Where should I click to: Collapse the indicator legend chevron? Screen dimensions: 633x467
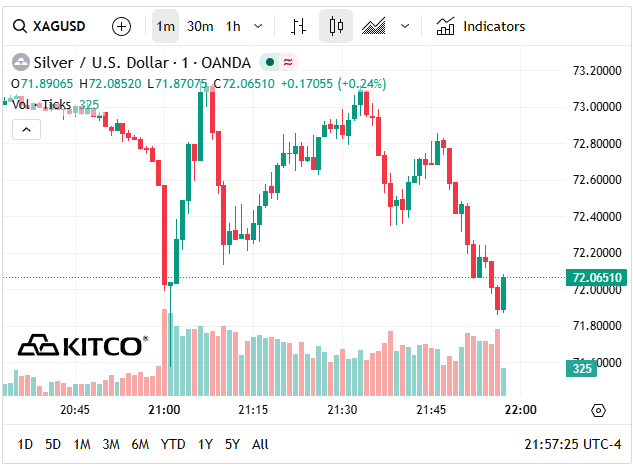click(26, 129)
